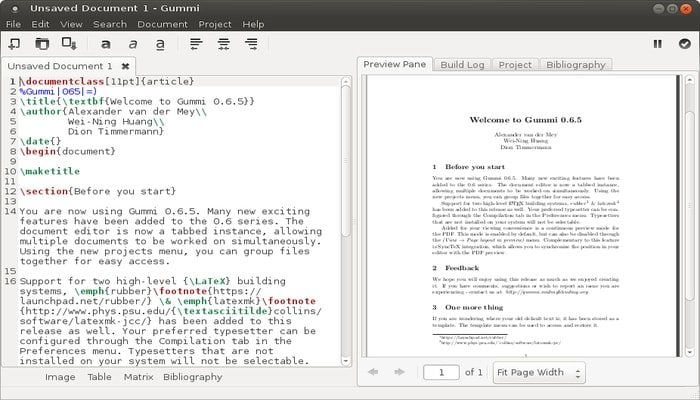Click the 'Dion Timmermann}' author line in the editor

click(x=116, y=132)
